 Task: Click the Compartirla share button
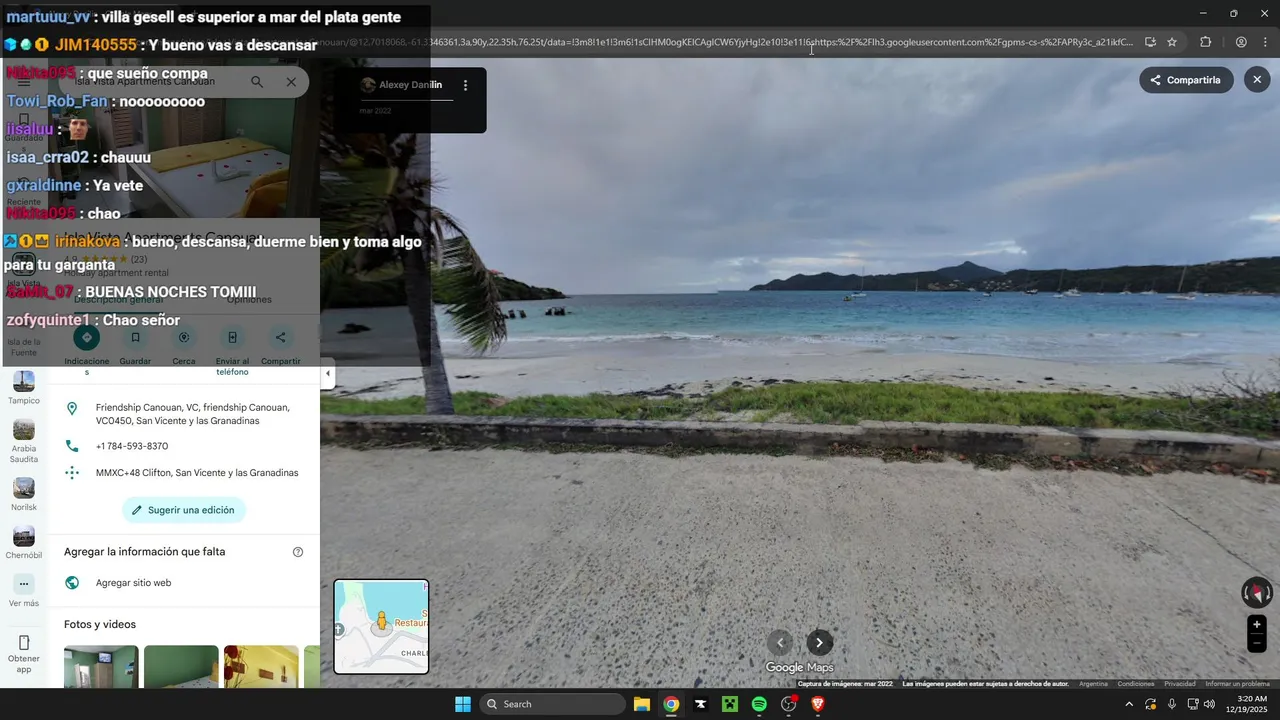[x=1185, y=80]
